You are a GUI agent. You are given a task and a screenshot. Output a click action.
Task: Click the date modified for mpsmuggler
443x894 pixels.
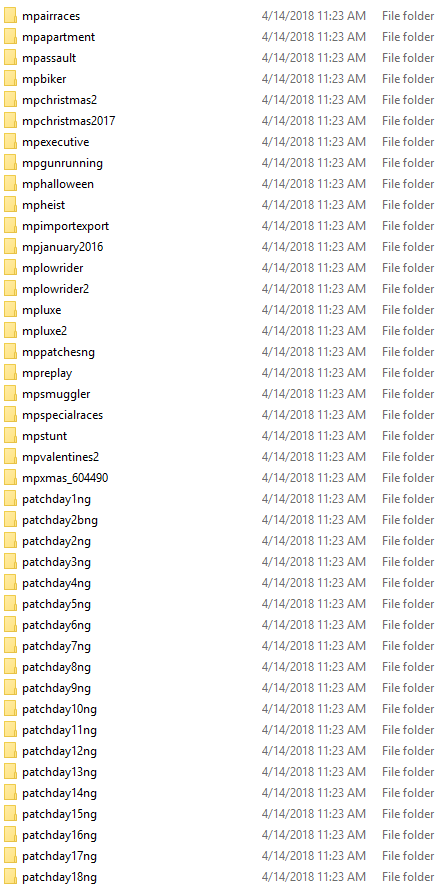point(314,394)
